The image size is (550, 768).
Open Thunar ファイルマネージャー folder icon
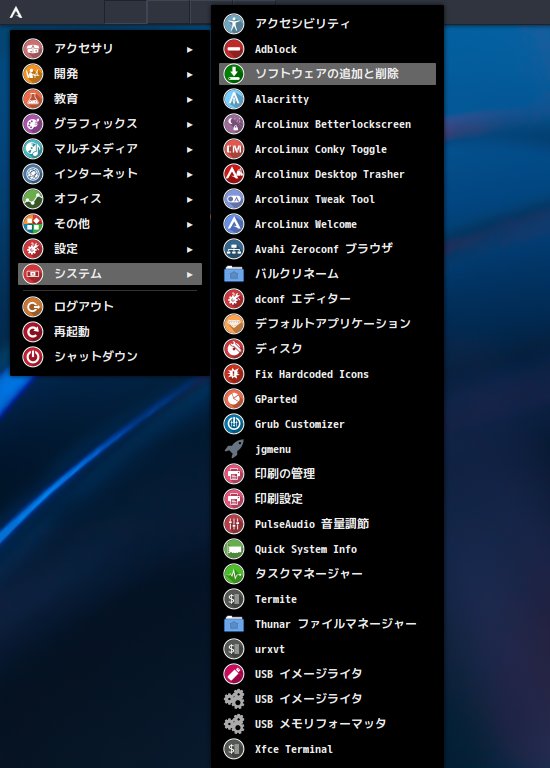point(234,624)
